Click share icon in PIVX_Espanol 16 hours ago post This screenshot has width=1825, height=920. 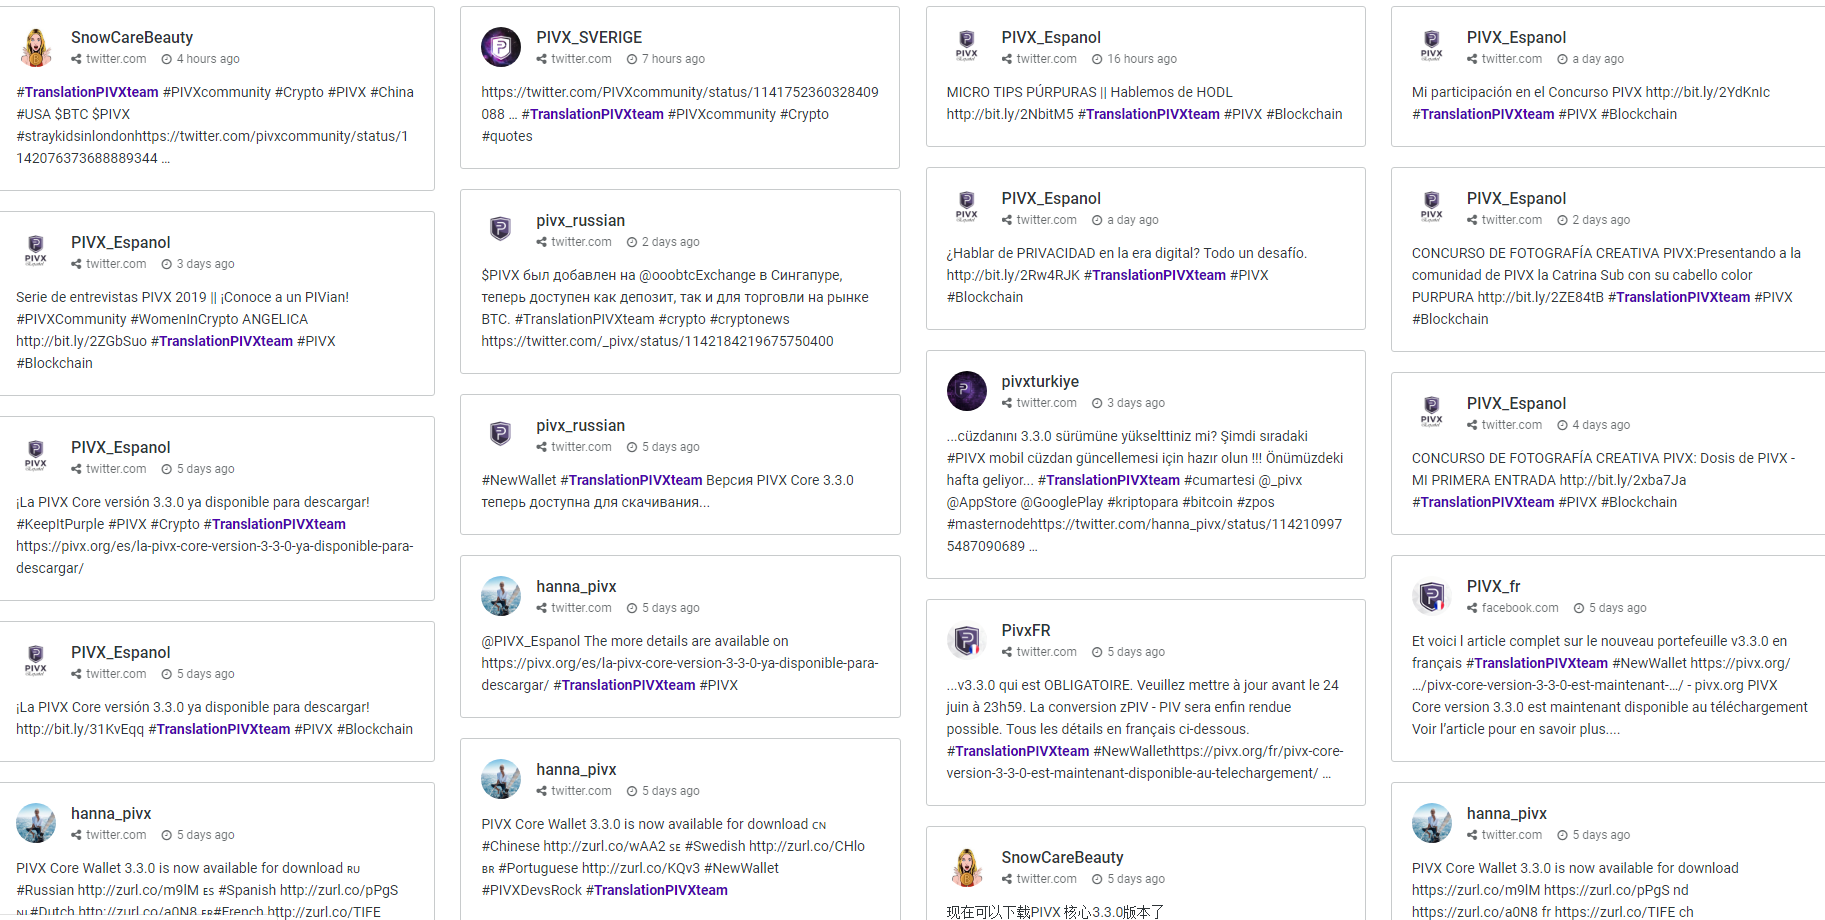(1007, 59)
